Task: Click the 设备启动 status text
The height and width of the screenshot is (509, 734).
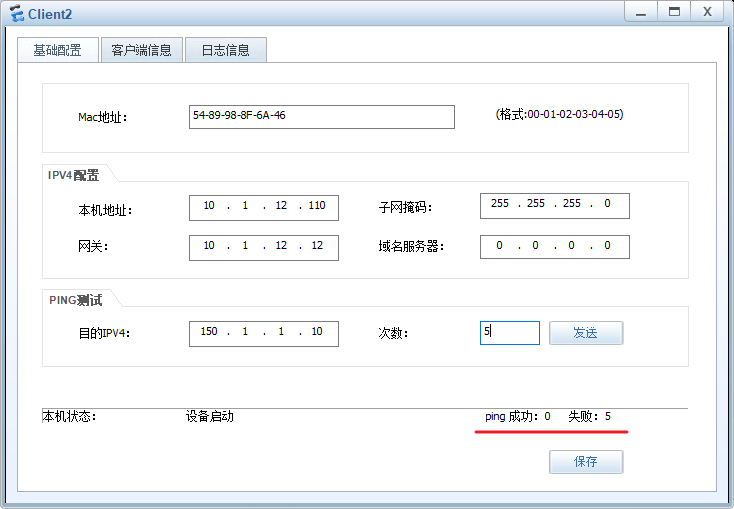Action: (210, 416)
